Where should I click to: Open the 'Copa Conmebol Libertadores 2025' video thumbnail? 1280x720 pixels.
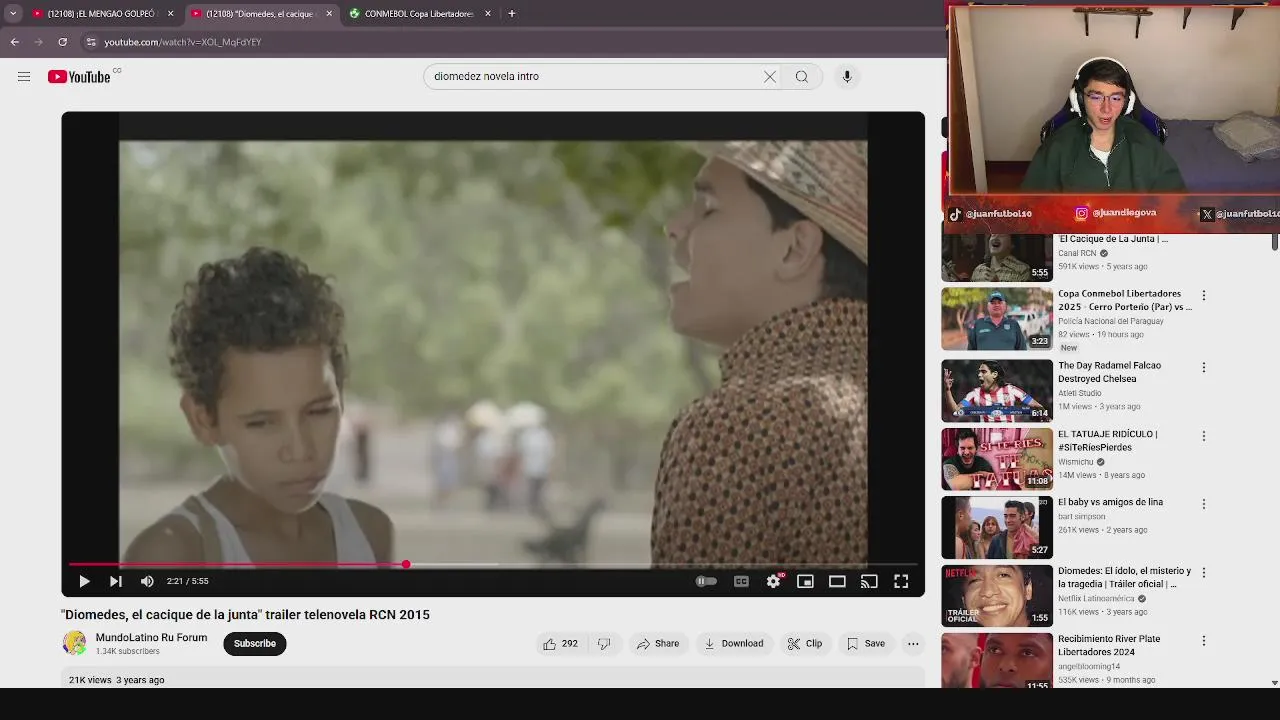997,319
